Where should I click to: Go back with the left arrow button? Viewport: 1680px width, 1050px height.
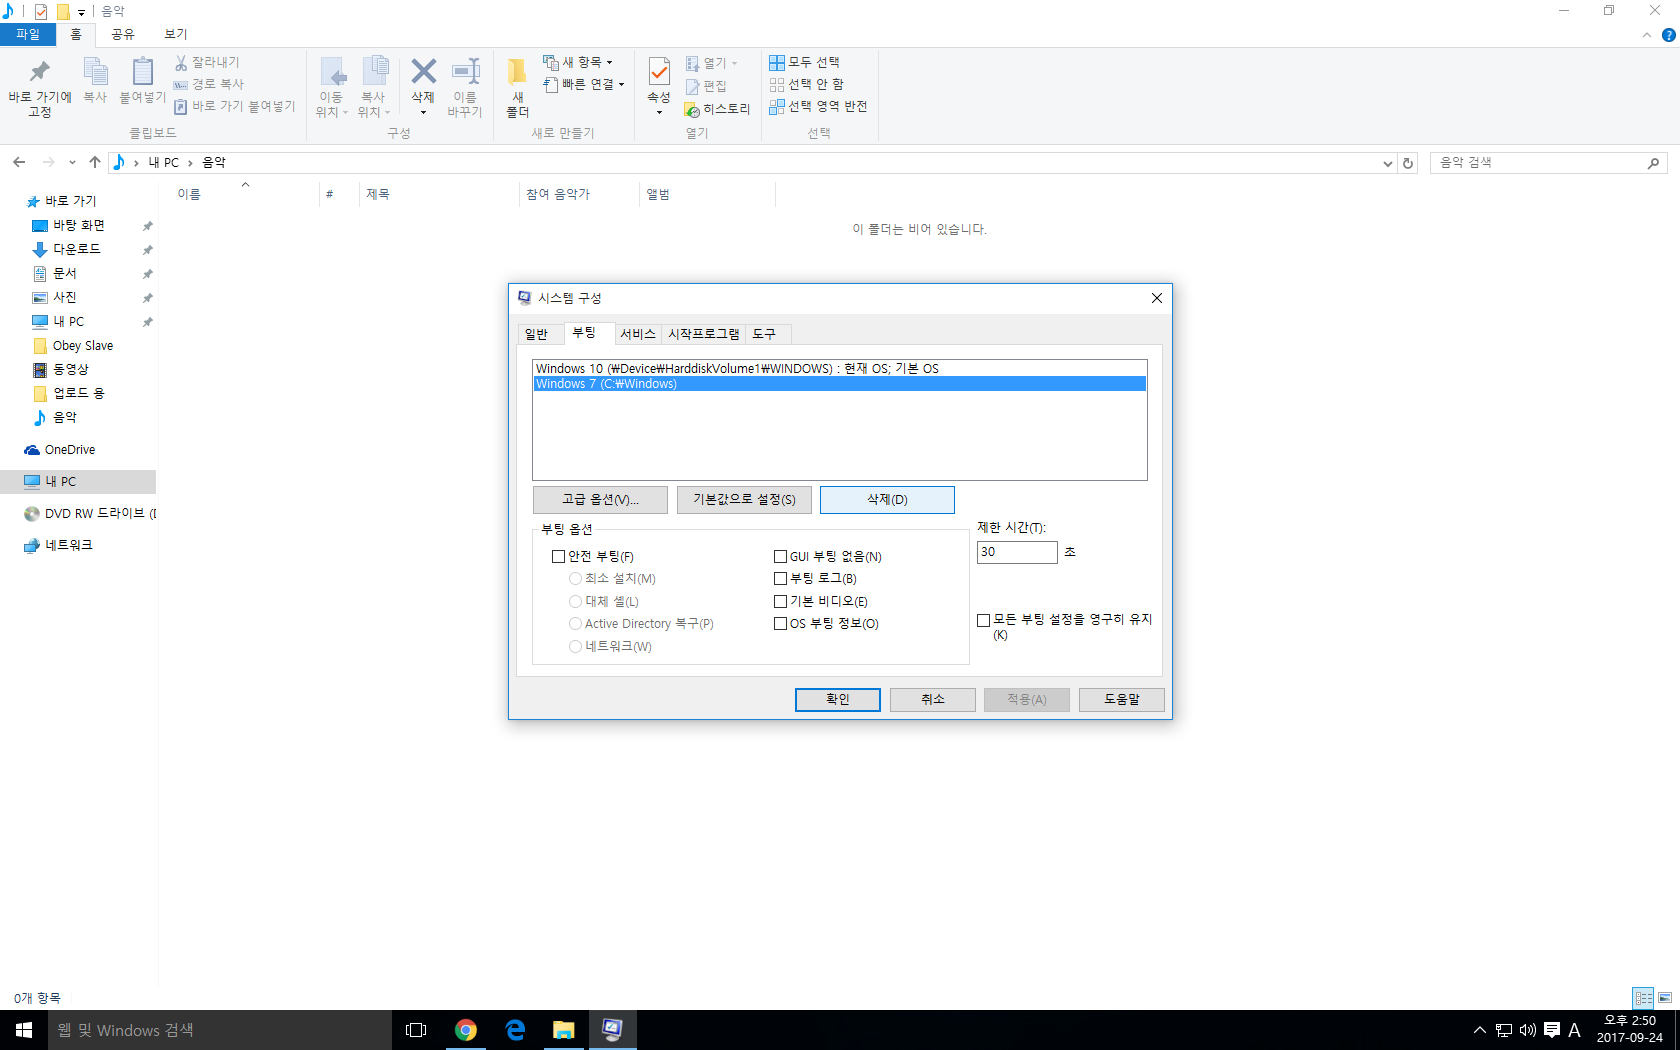click(x=19, y=162)
